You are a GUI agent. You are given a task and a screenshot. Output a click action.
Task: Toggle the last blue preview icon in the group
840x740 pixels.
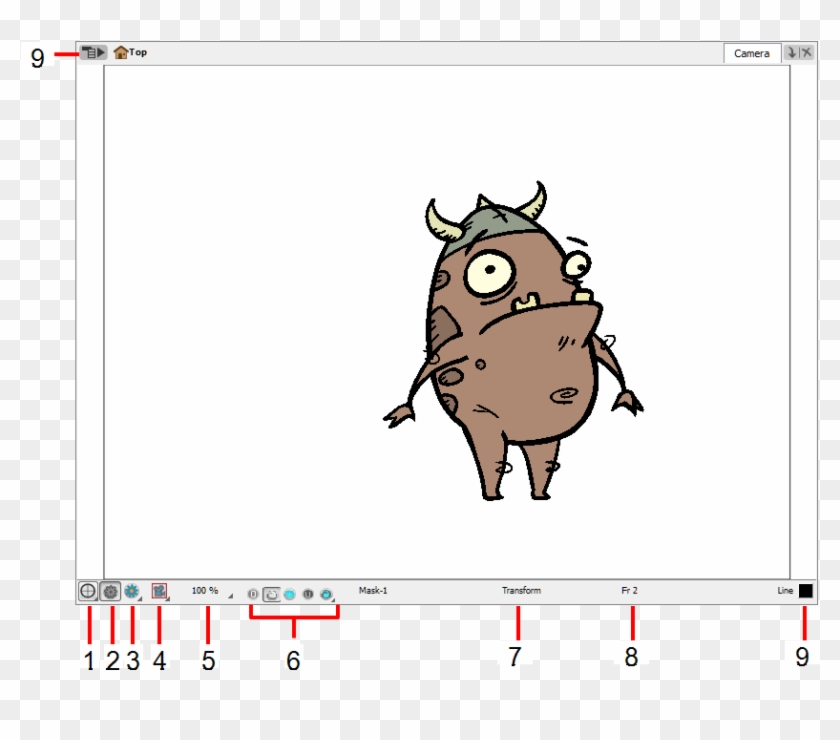(x=328, y=590)
